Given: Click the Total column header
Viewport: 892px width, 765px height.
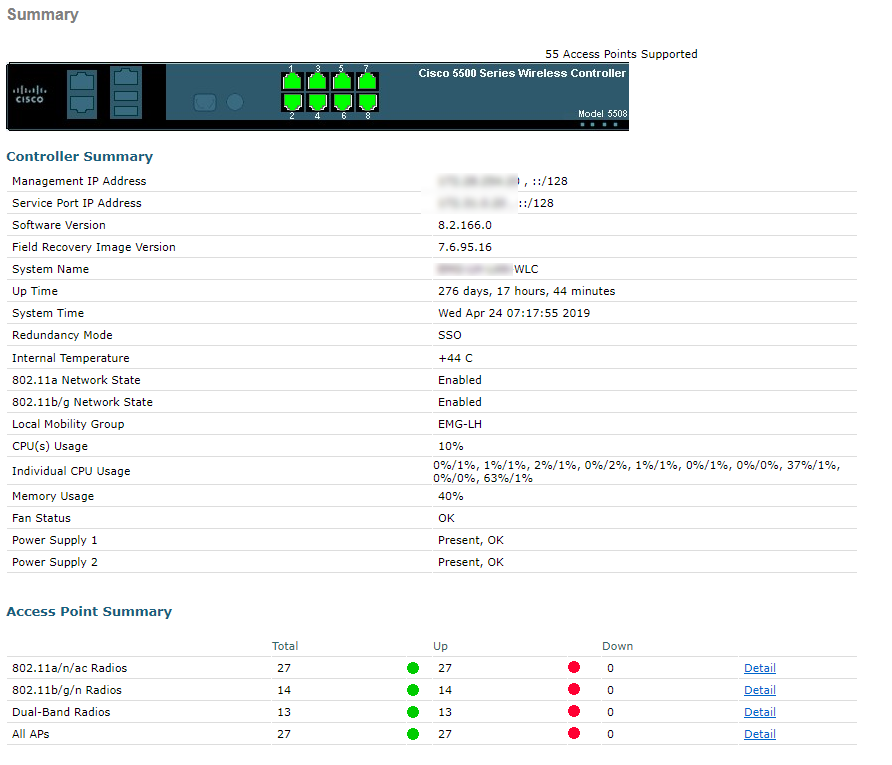Looking at the screenshot, I should click(x=284, y=646).
